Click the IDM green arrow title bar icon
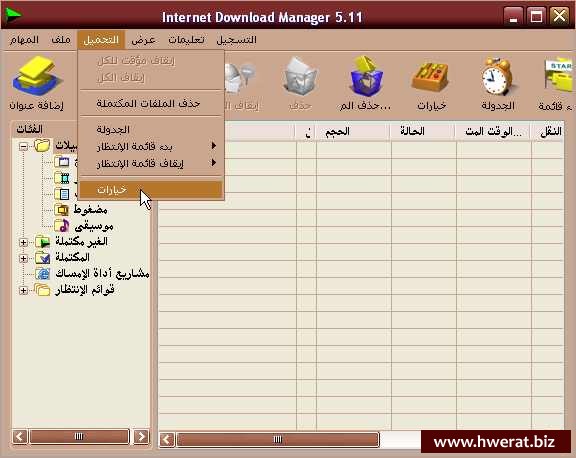576x458 pixels. tap(13, 15)
